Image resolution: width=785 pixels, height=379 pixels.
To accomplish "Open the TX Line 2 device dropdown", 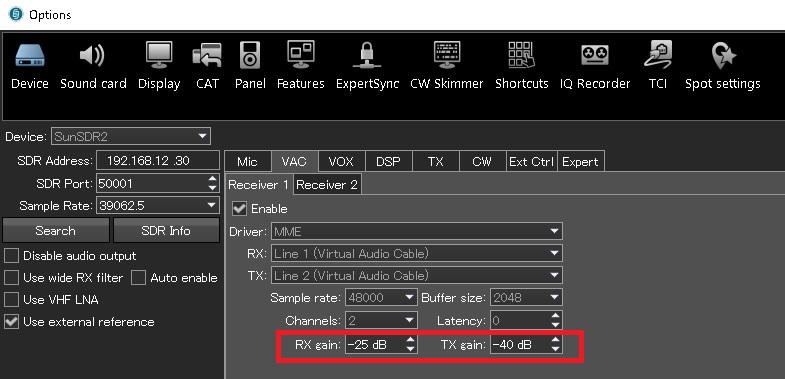I will click(x=417, y=275).
